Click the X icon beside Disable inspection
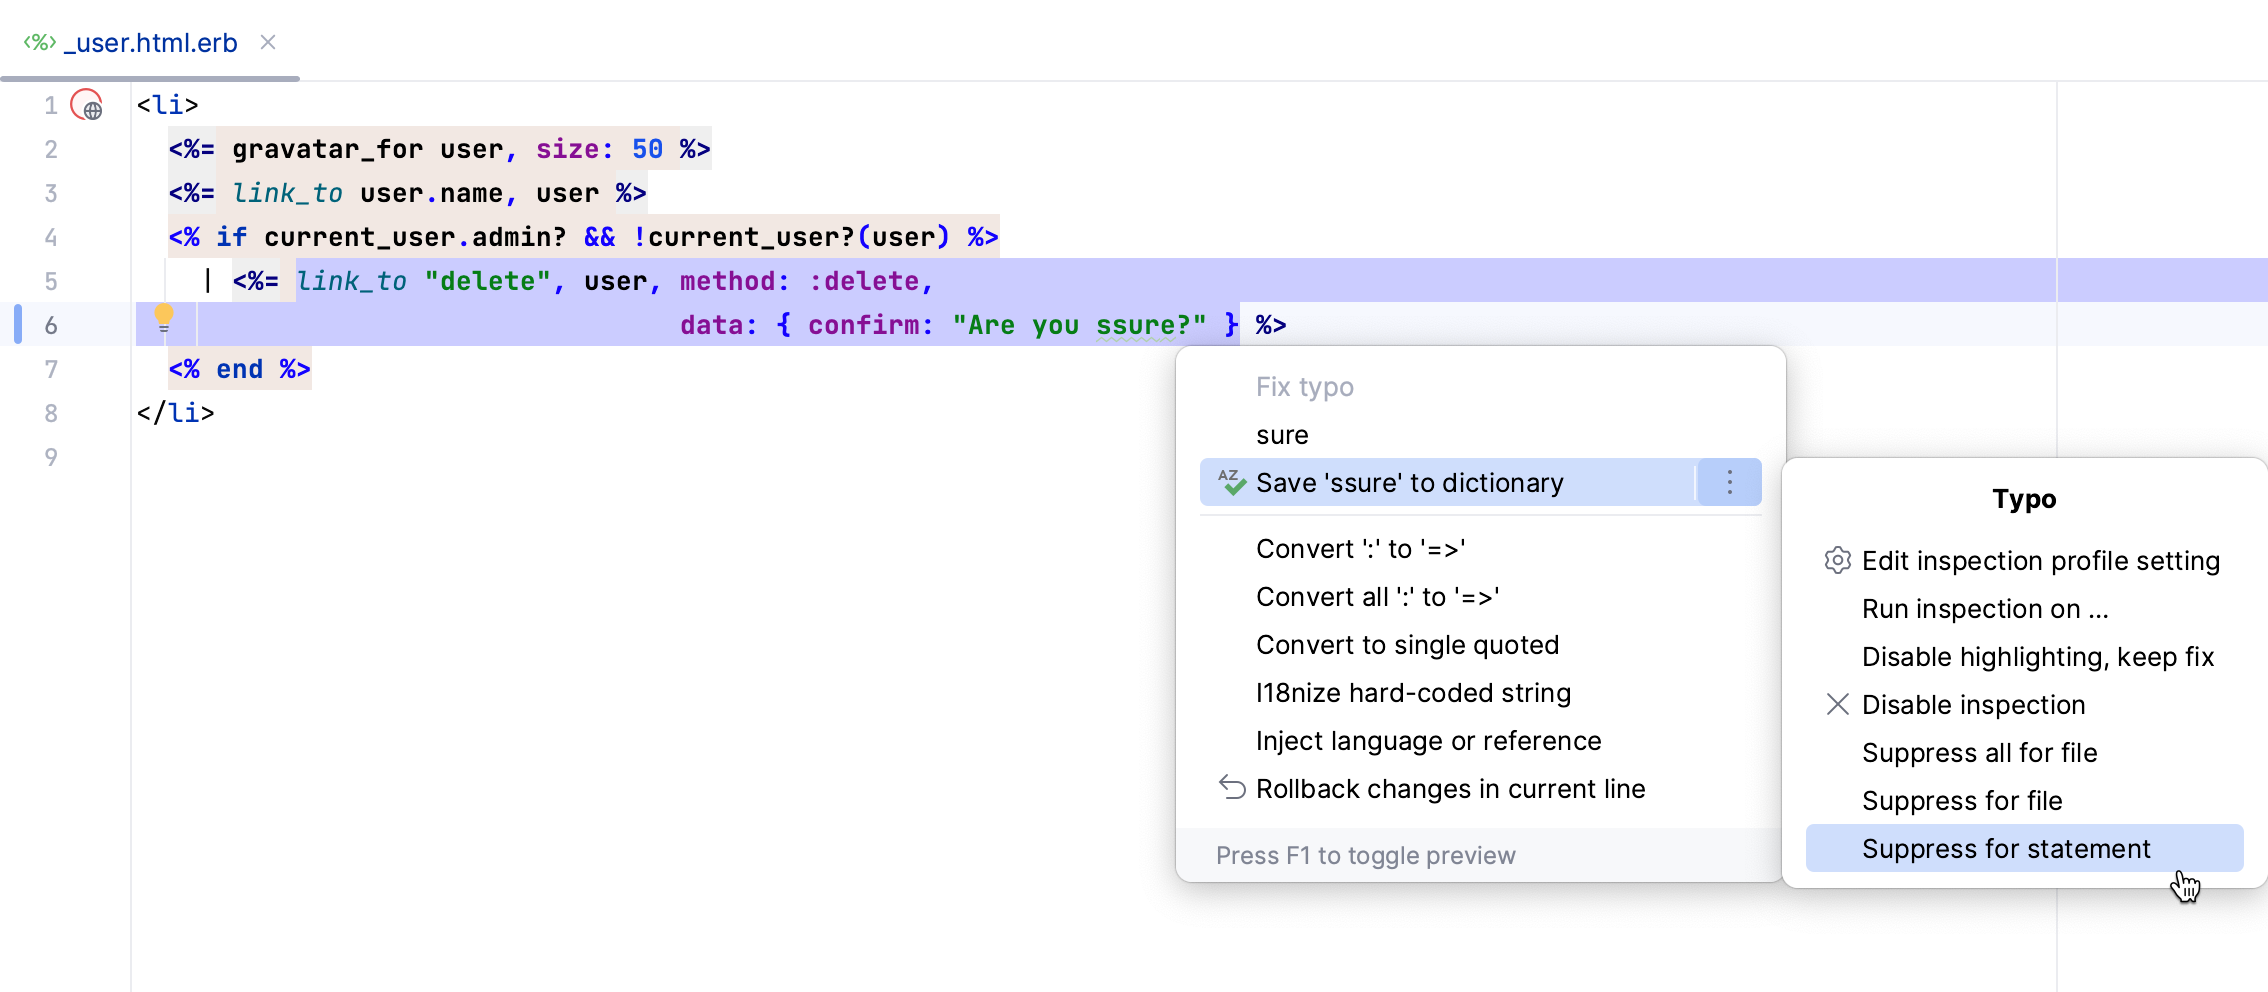The width and height of the screenshot is (2268, 992). coord(1837,704)
